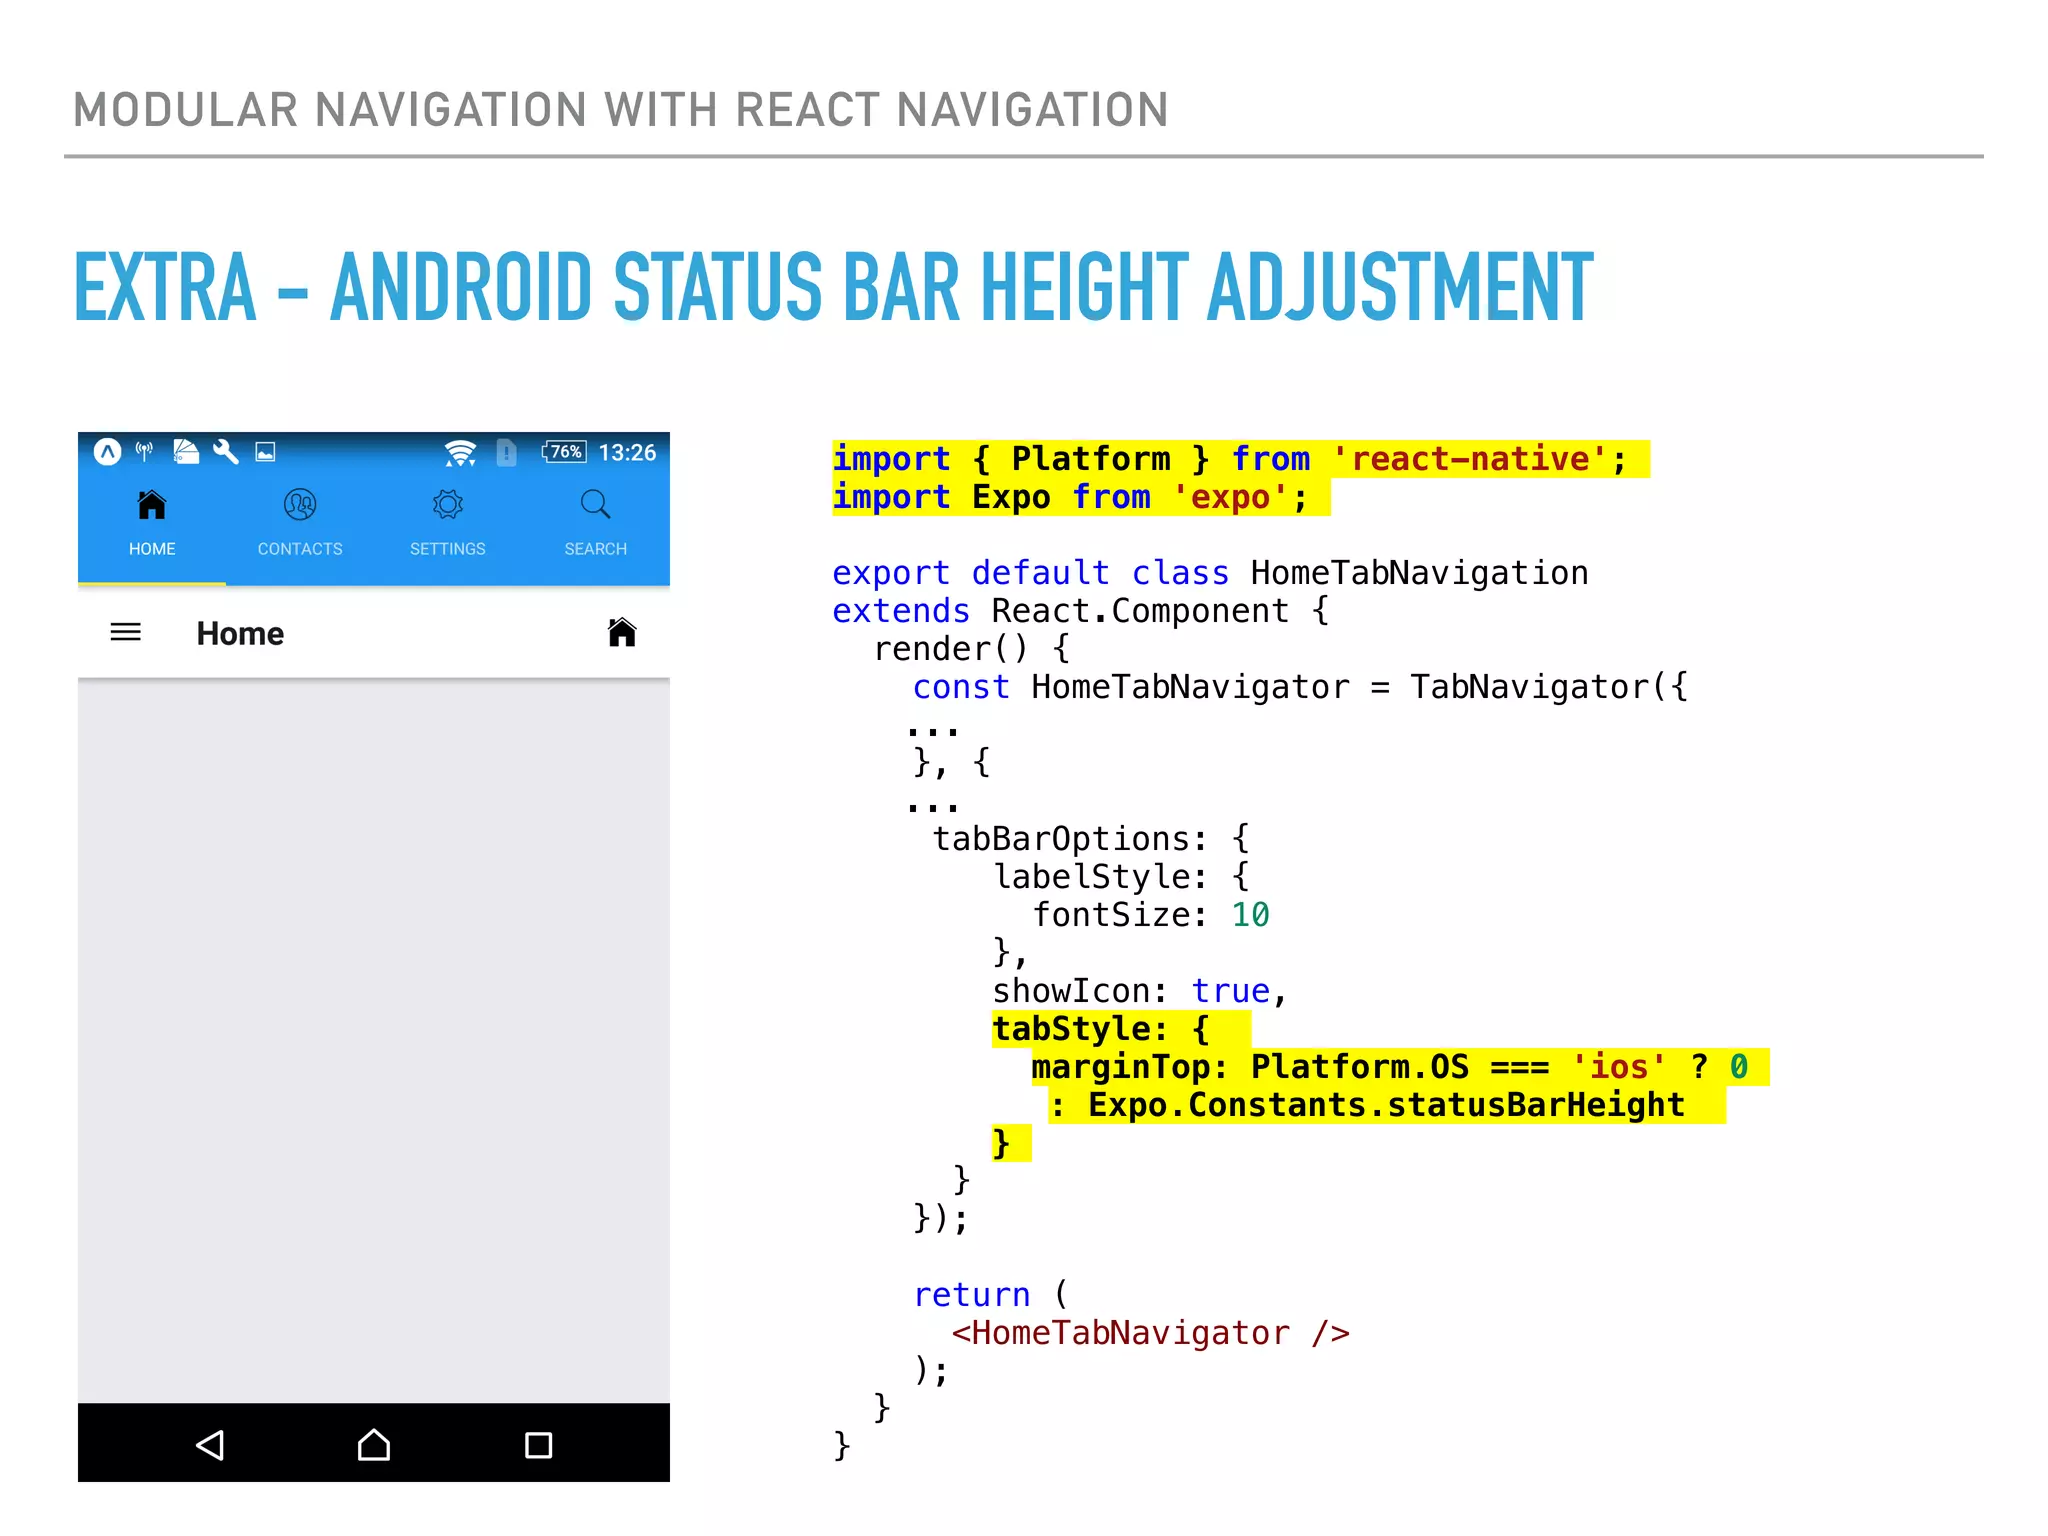
Task: Click the labelStyle: { line
Action: (x=1121, y=877)
